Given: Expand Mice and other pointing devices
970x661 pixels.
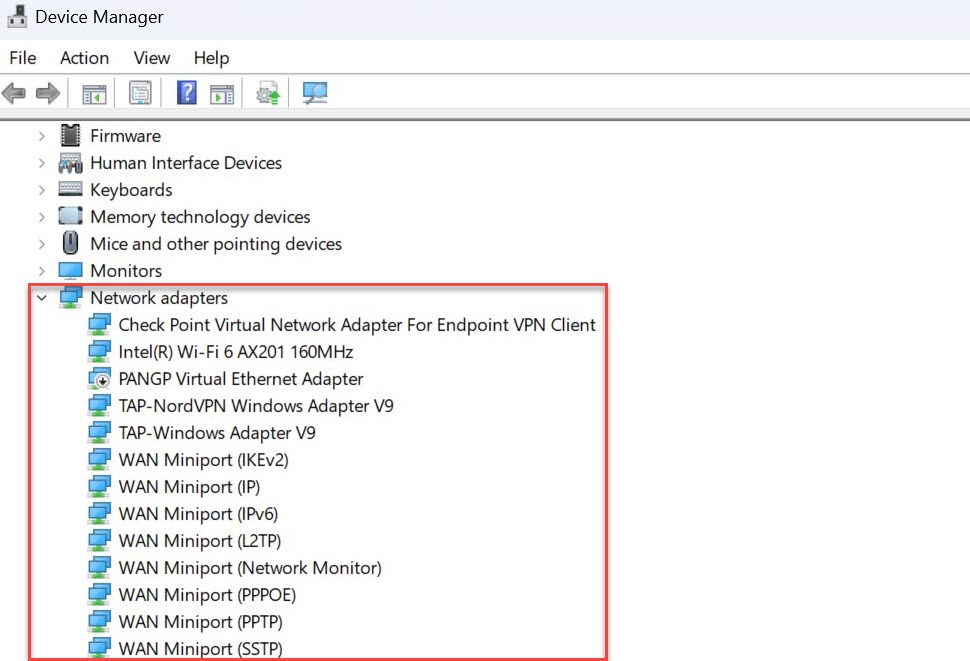Looking at the screenshot, I should coord(41,244).
